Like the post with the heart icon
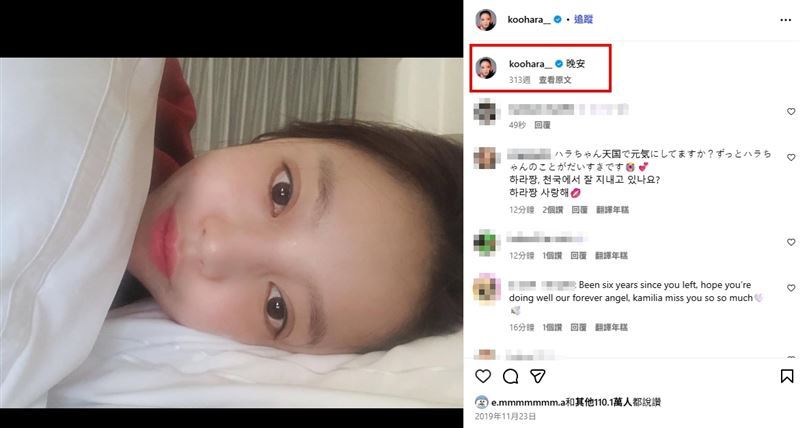This screenshot has height=428, width=800. [x=483, y=376]
